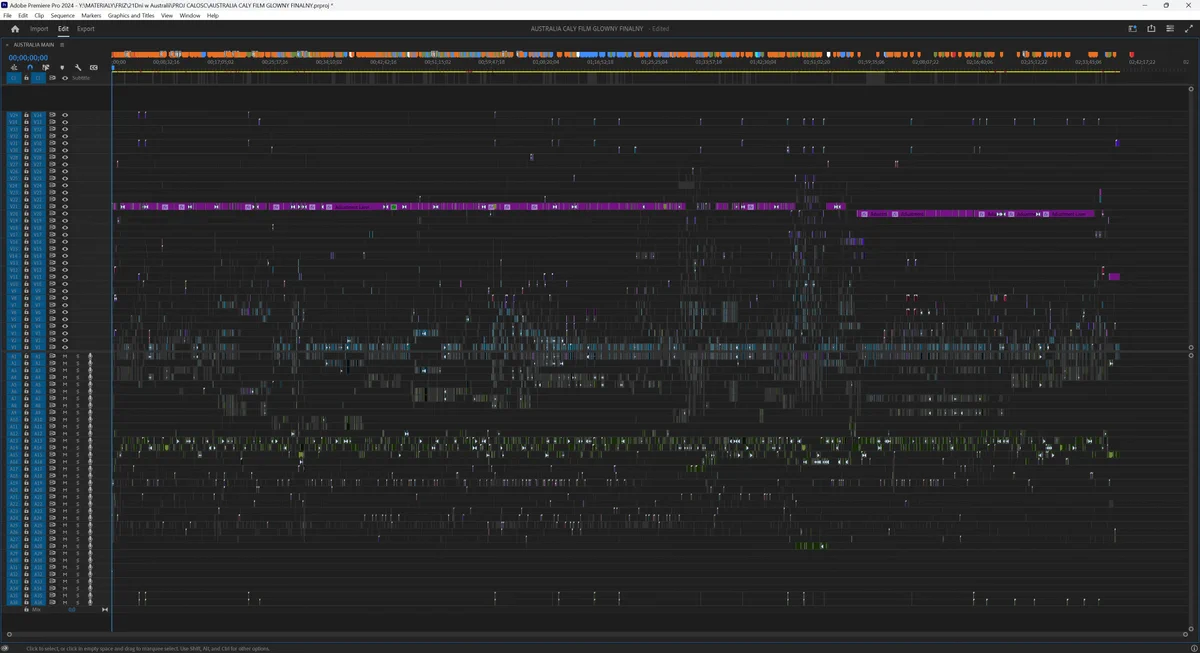Switch to the Import tab
This screenshot has width=1200, height=653.
pyautogui.click(x=39, y=29)
